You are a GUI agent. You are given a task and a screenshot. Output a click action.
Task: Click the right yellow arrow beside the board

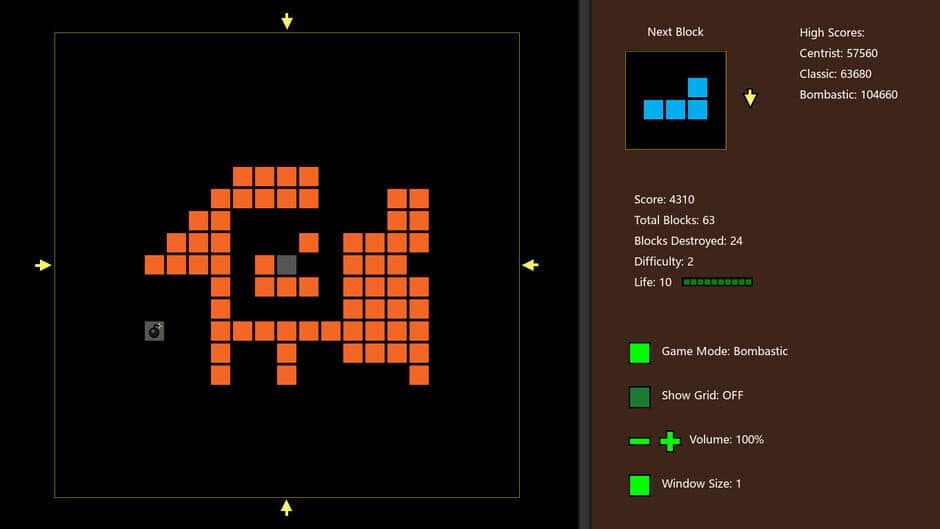point(530,265)
